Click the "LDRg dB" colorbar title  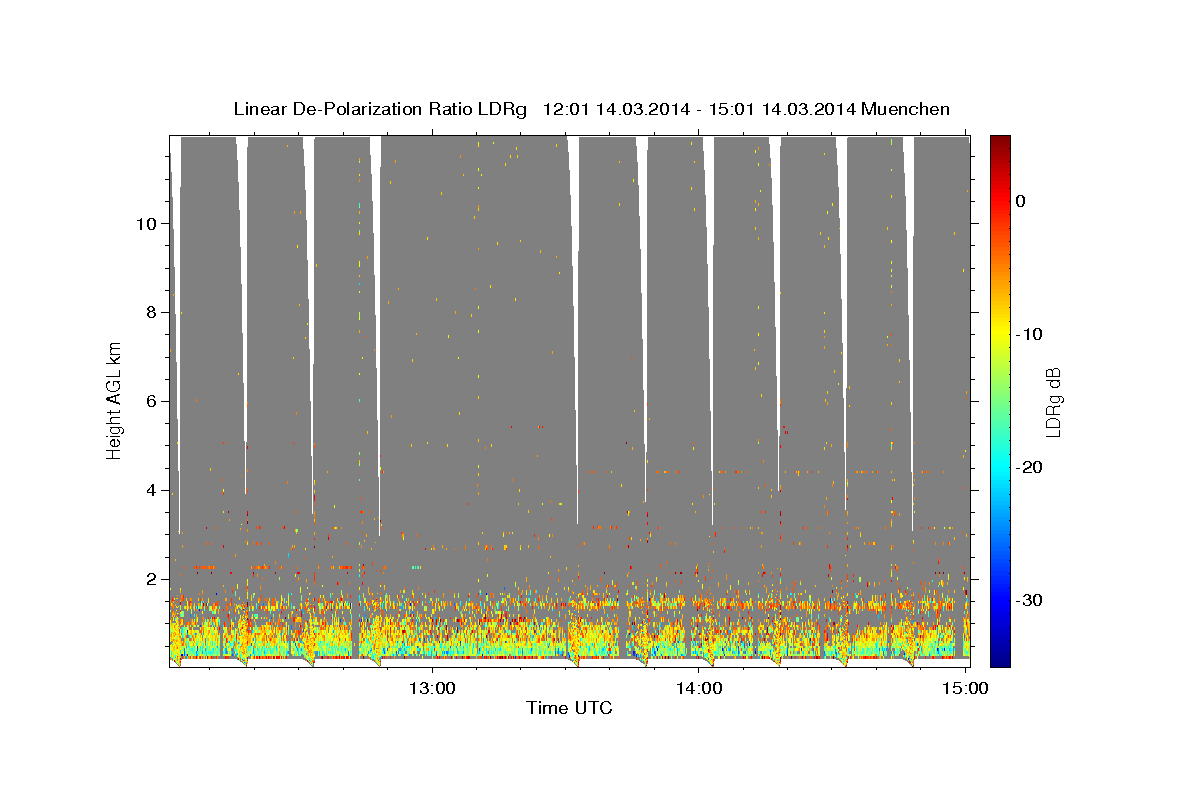pos(1053,401)
